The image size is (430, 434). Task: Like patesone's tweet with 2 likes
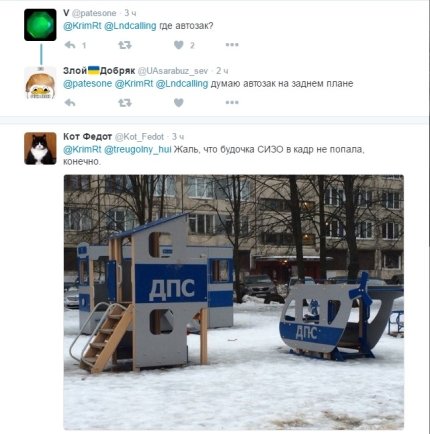click(x=179, y=45)
